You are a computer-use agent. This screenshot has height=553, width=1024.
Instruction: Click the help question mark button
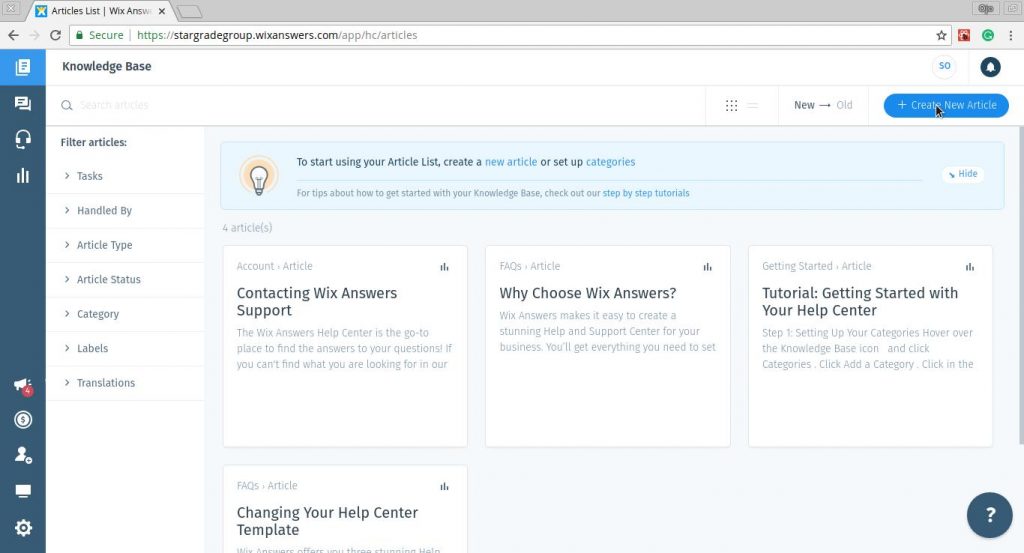989,515
